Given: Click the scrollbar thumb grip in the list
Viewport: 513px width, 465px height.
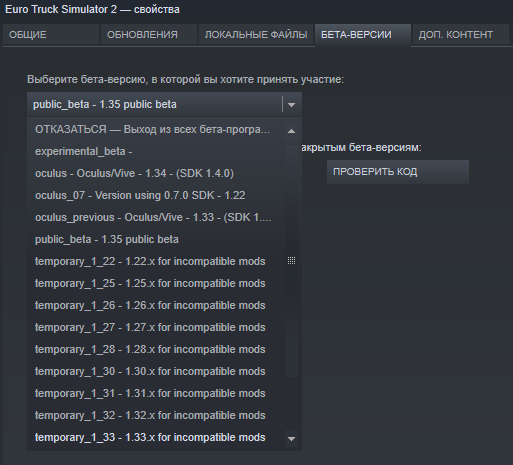Looking at the screenshot, I should (291, 261).
